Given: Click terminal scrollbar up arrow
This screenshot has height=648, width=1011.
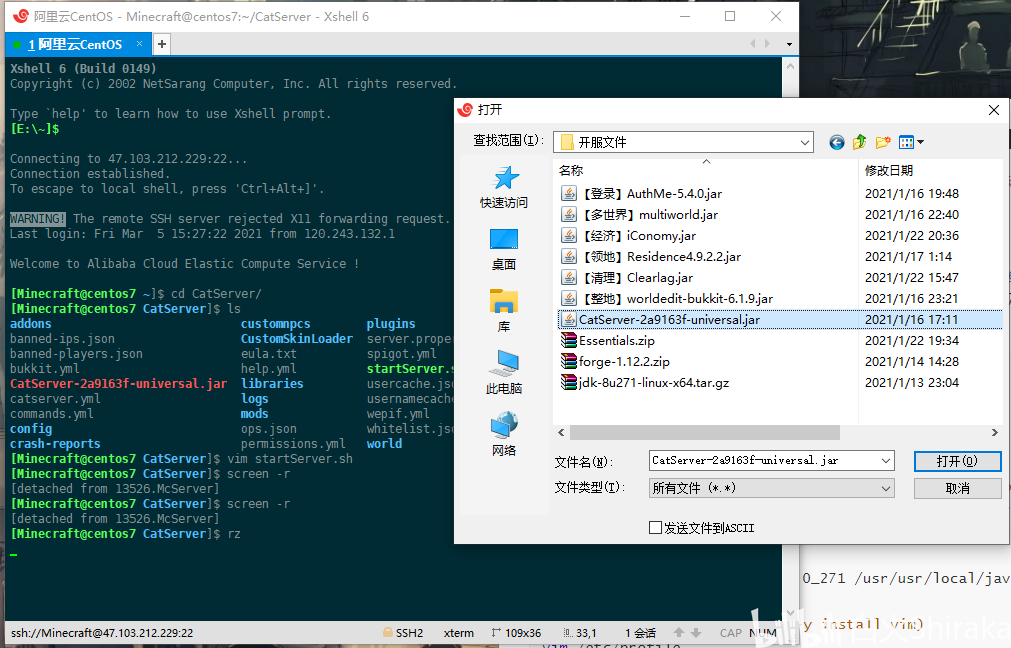Looking at the screenshot, I should point(790,65).
